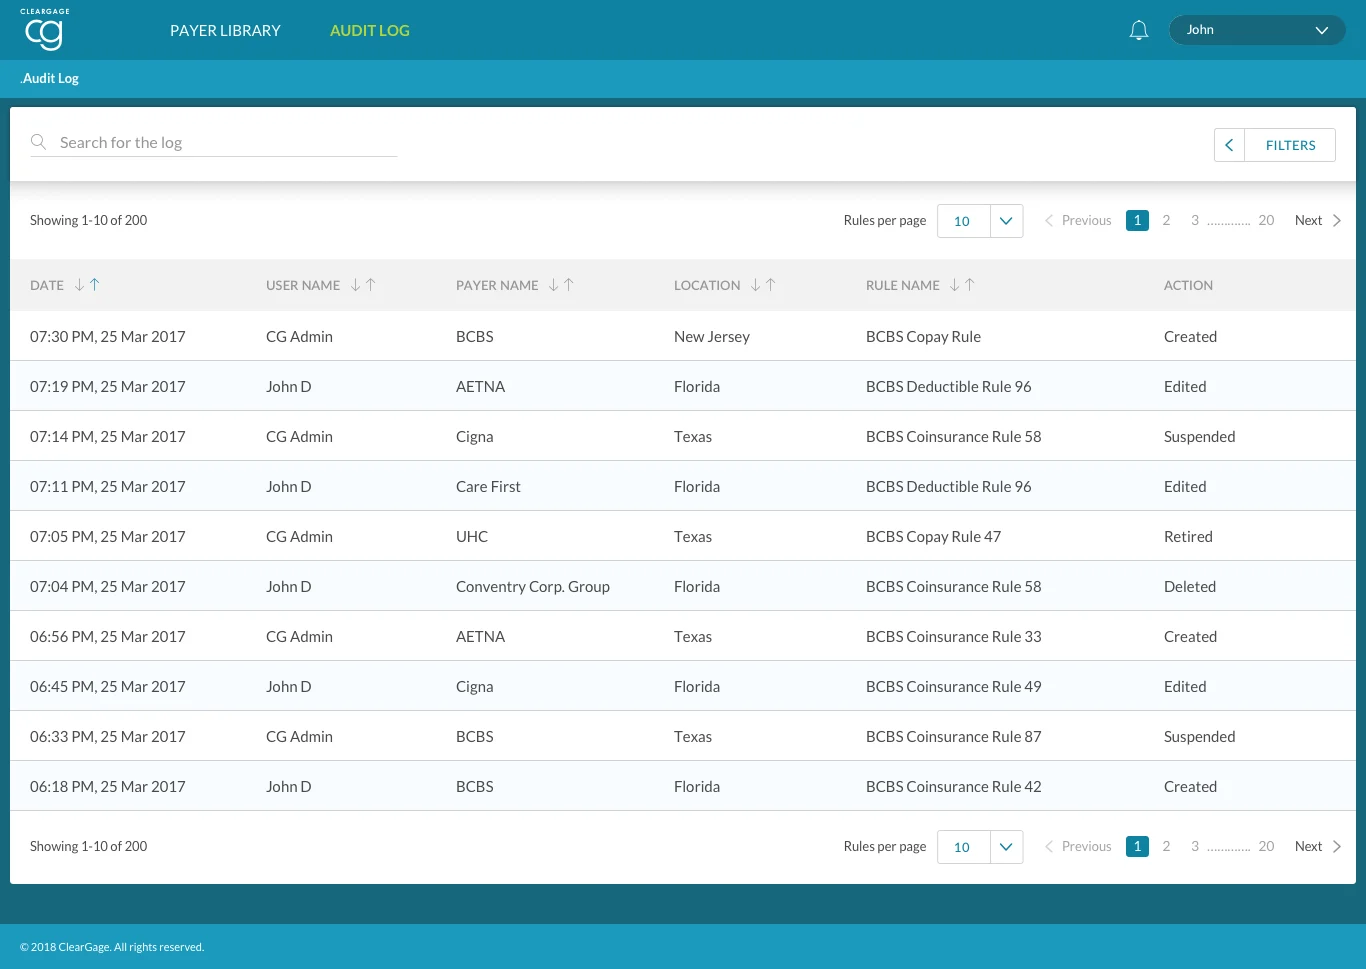Viewport: 1366px width, 969px height.
Task: Select page 1 in bottom pagination
Action: (1137, 846)
